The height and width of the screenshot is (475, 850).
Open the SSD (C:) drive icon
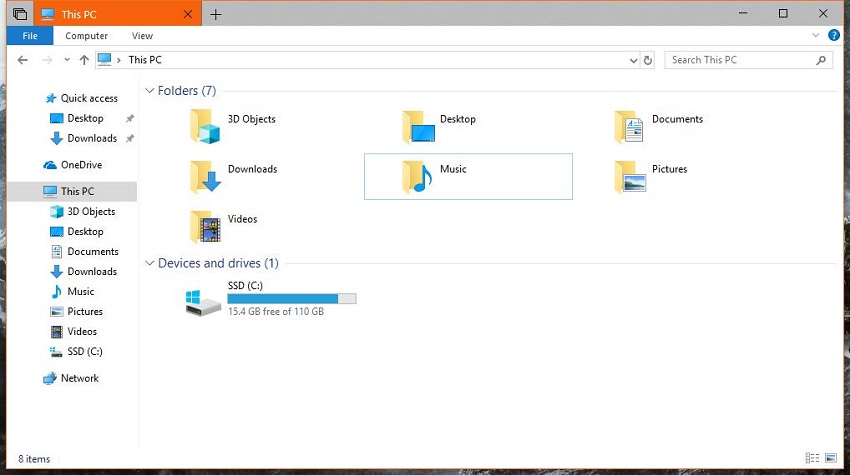(203, 301)
